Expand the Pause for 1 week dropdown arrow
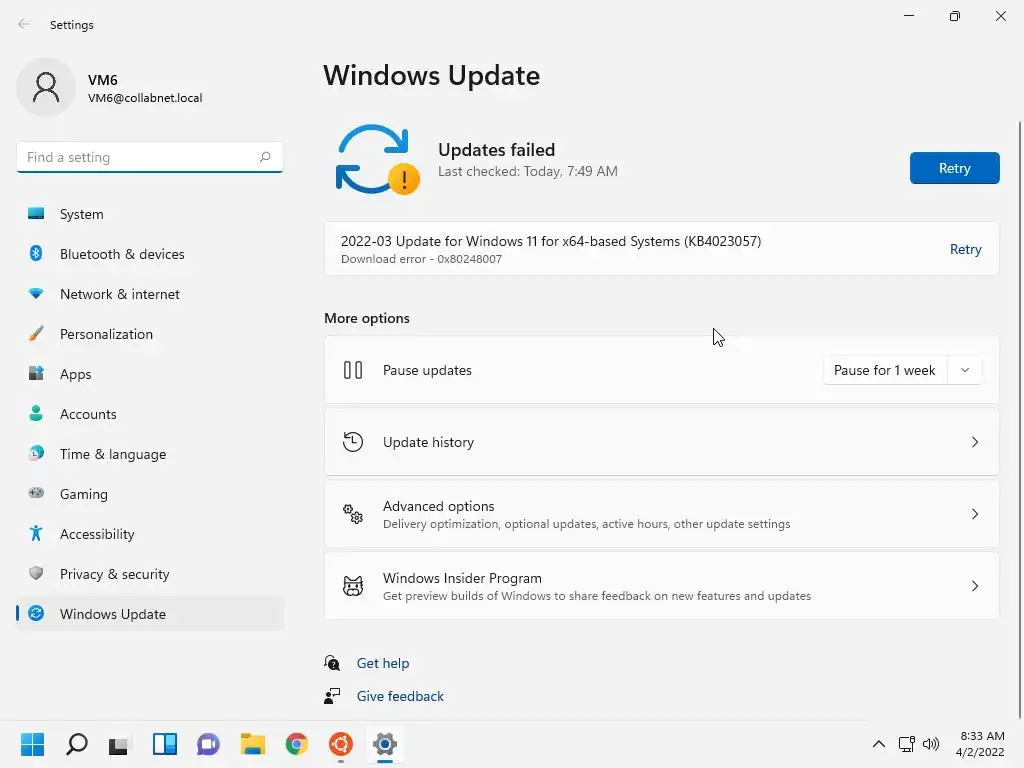The width and height of the screenshot is (1024, 768). click(965, 370)
